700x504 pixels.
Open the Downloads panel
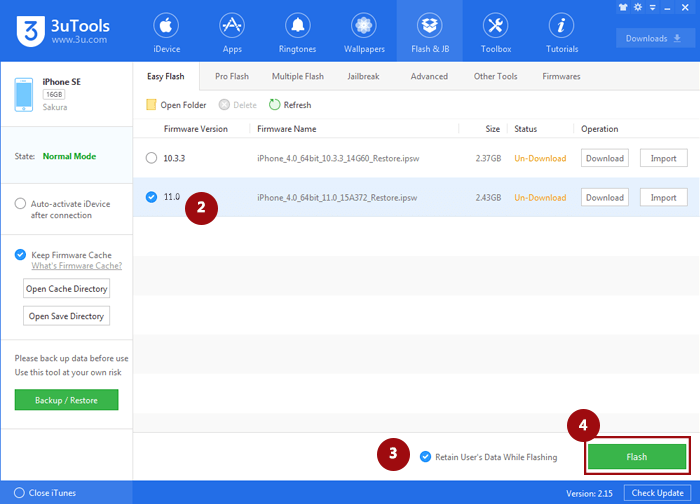654,39
